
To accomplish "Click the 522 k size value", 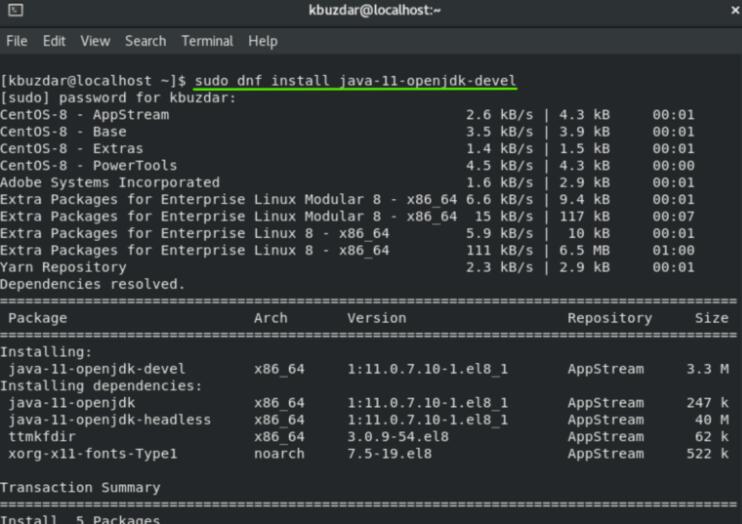I will pos(708,453).
